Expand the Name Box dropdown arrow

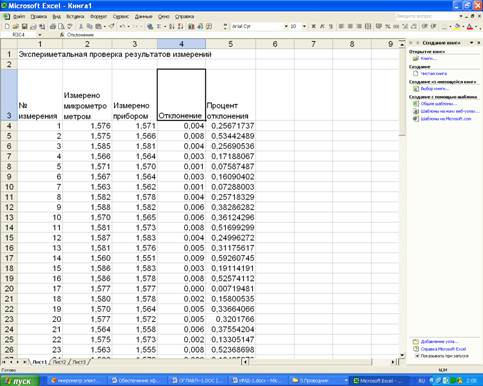[x=40, y=35]
